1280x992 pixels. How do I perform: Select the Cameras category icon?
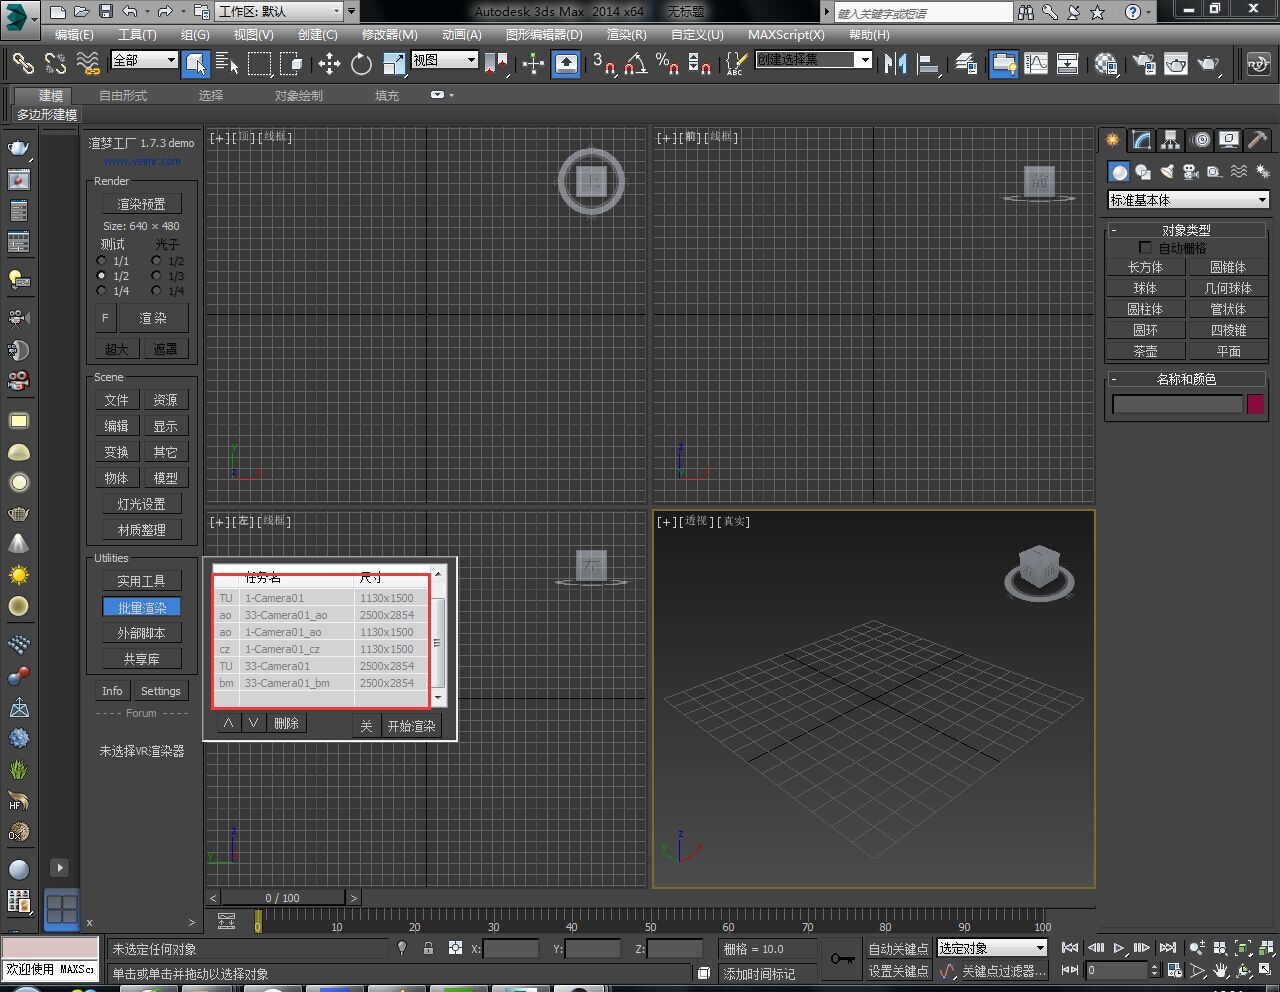pos(1190,172)
